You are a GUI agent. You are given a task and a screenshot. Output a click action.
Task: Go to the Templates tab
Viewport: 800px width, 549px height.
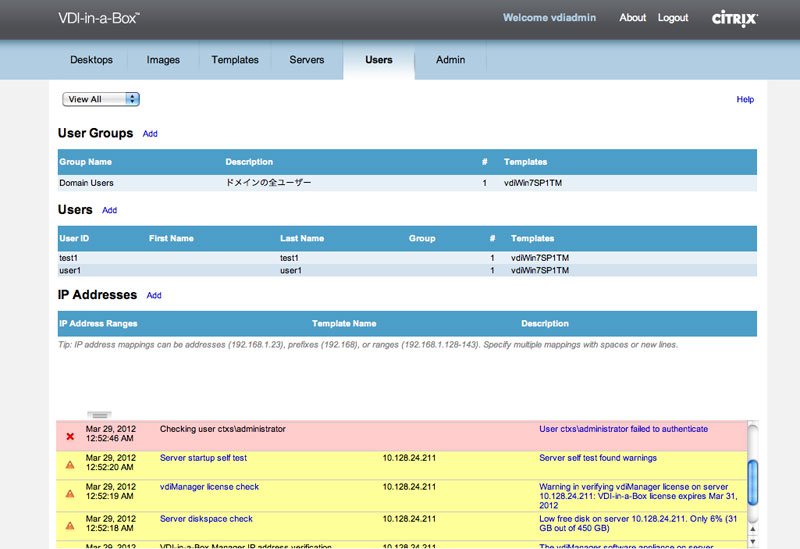tap(235, 60)
